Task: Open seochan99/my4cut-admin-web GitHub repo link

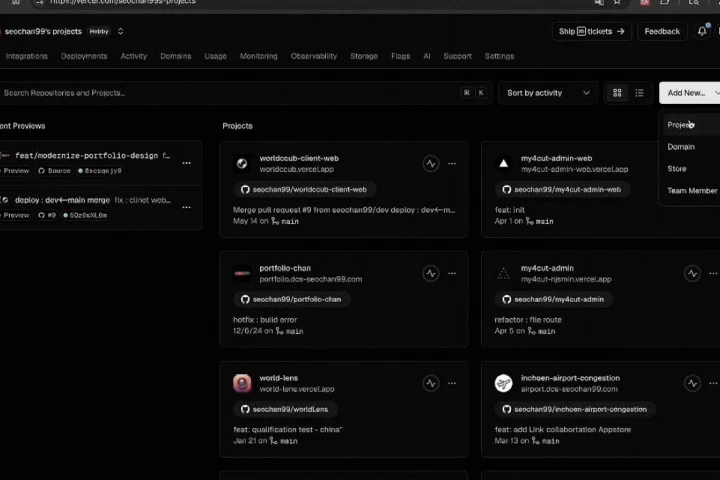Action: pyautogui.click(x=562, y=189)
